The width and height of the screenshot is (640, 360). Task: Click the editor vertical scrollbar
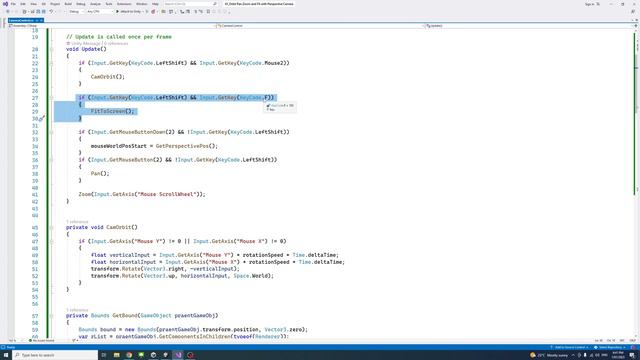pyautogui.click(x=637, y=184)
